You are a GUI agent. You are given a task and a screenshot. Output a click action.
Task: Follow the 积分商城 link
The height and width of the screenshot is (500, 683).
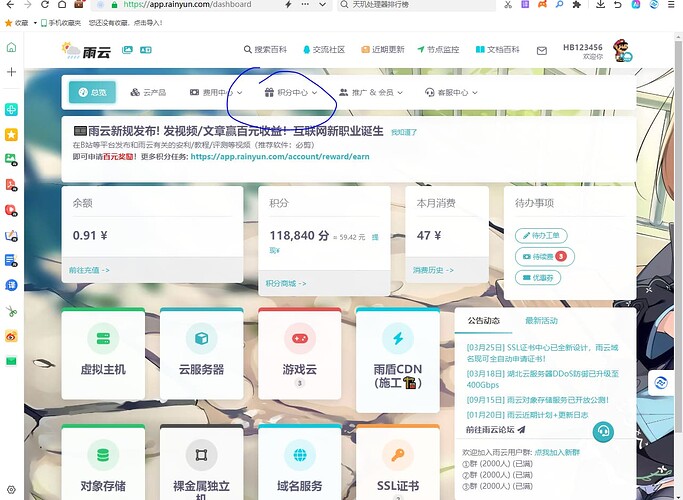coord(286,283)
